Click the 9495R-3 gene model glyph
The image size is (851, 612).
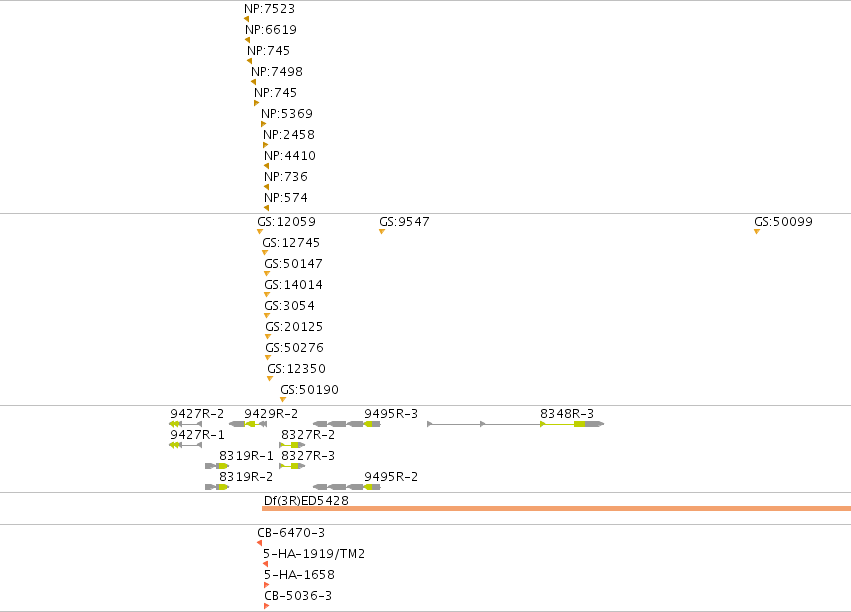pyautogui.click(x=347, y=424)
